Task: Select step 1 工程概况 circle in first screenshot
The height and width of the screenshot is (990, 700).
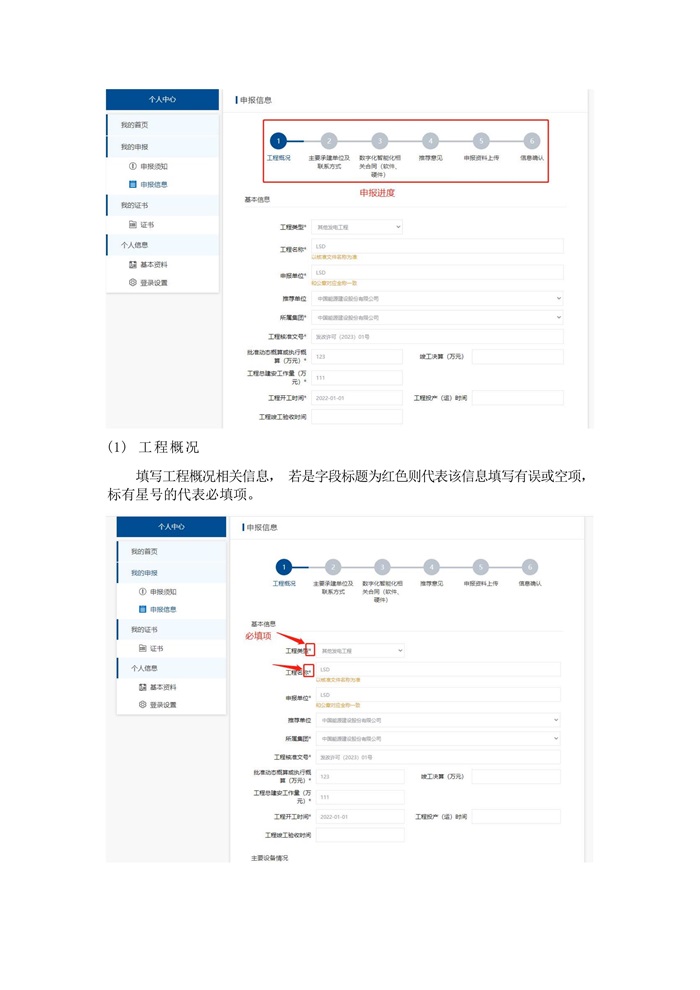Action: pyautogui.click(x=278, y=141)
